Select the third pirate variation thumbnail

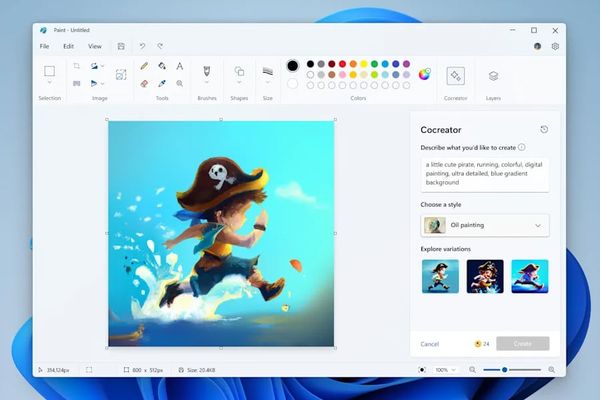tap(530, 276)
